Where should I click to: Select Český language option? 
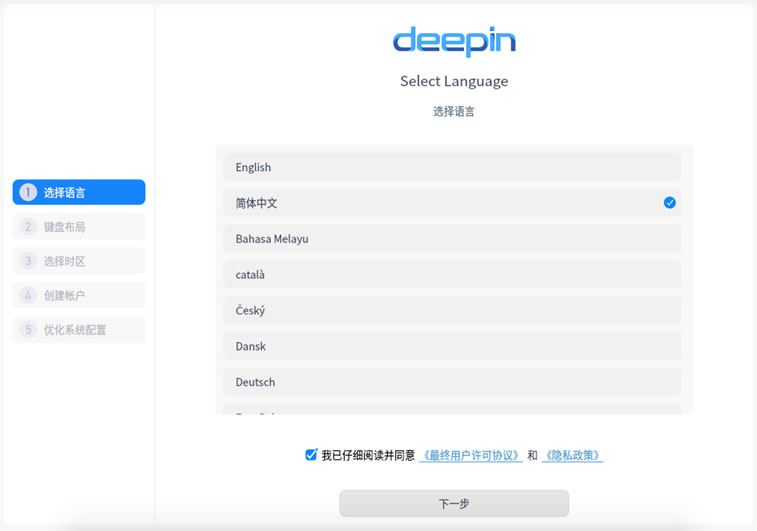point(452,310)
